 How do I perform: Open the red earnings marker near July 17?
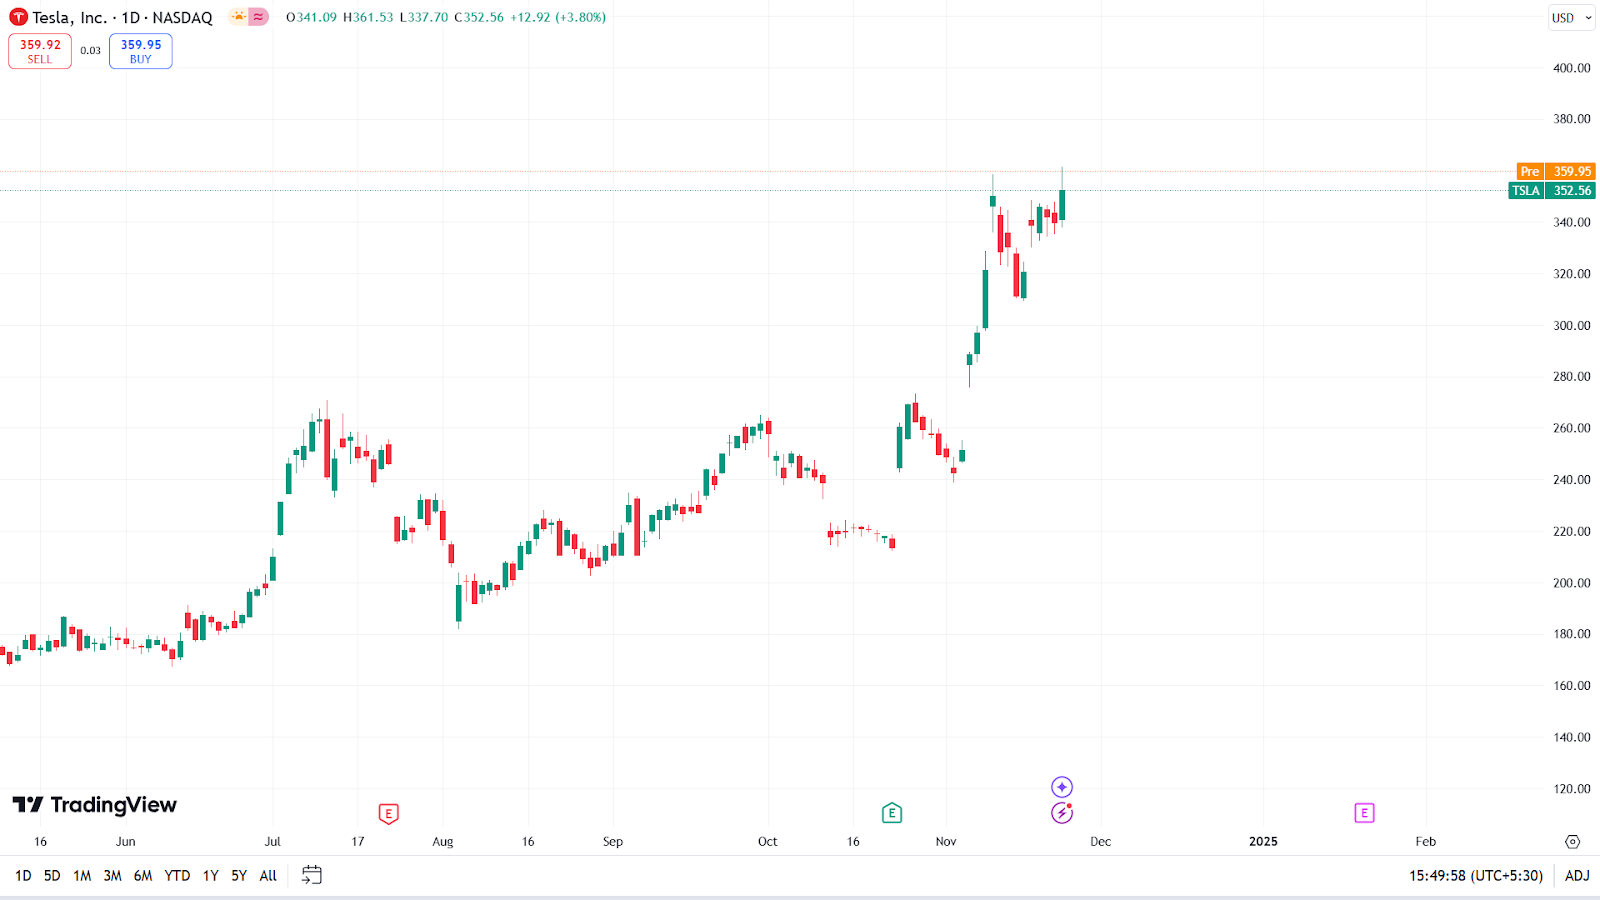point(389,814)
